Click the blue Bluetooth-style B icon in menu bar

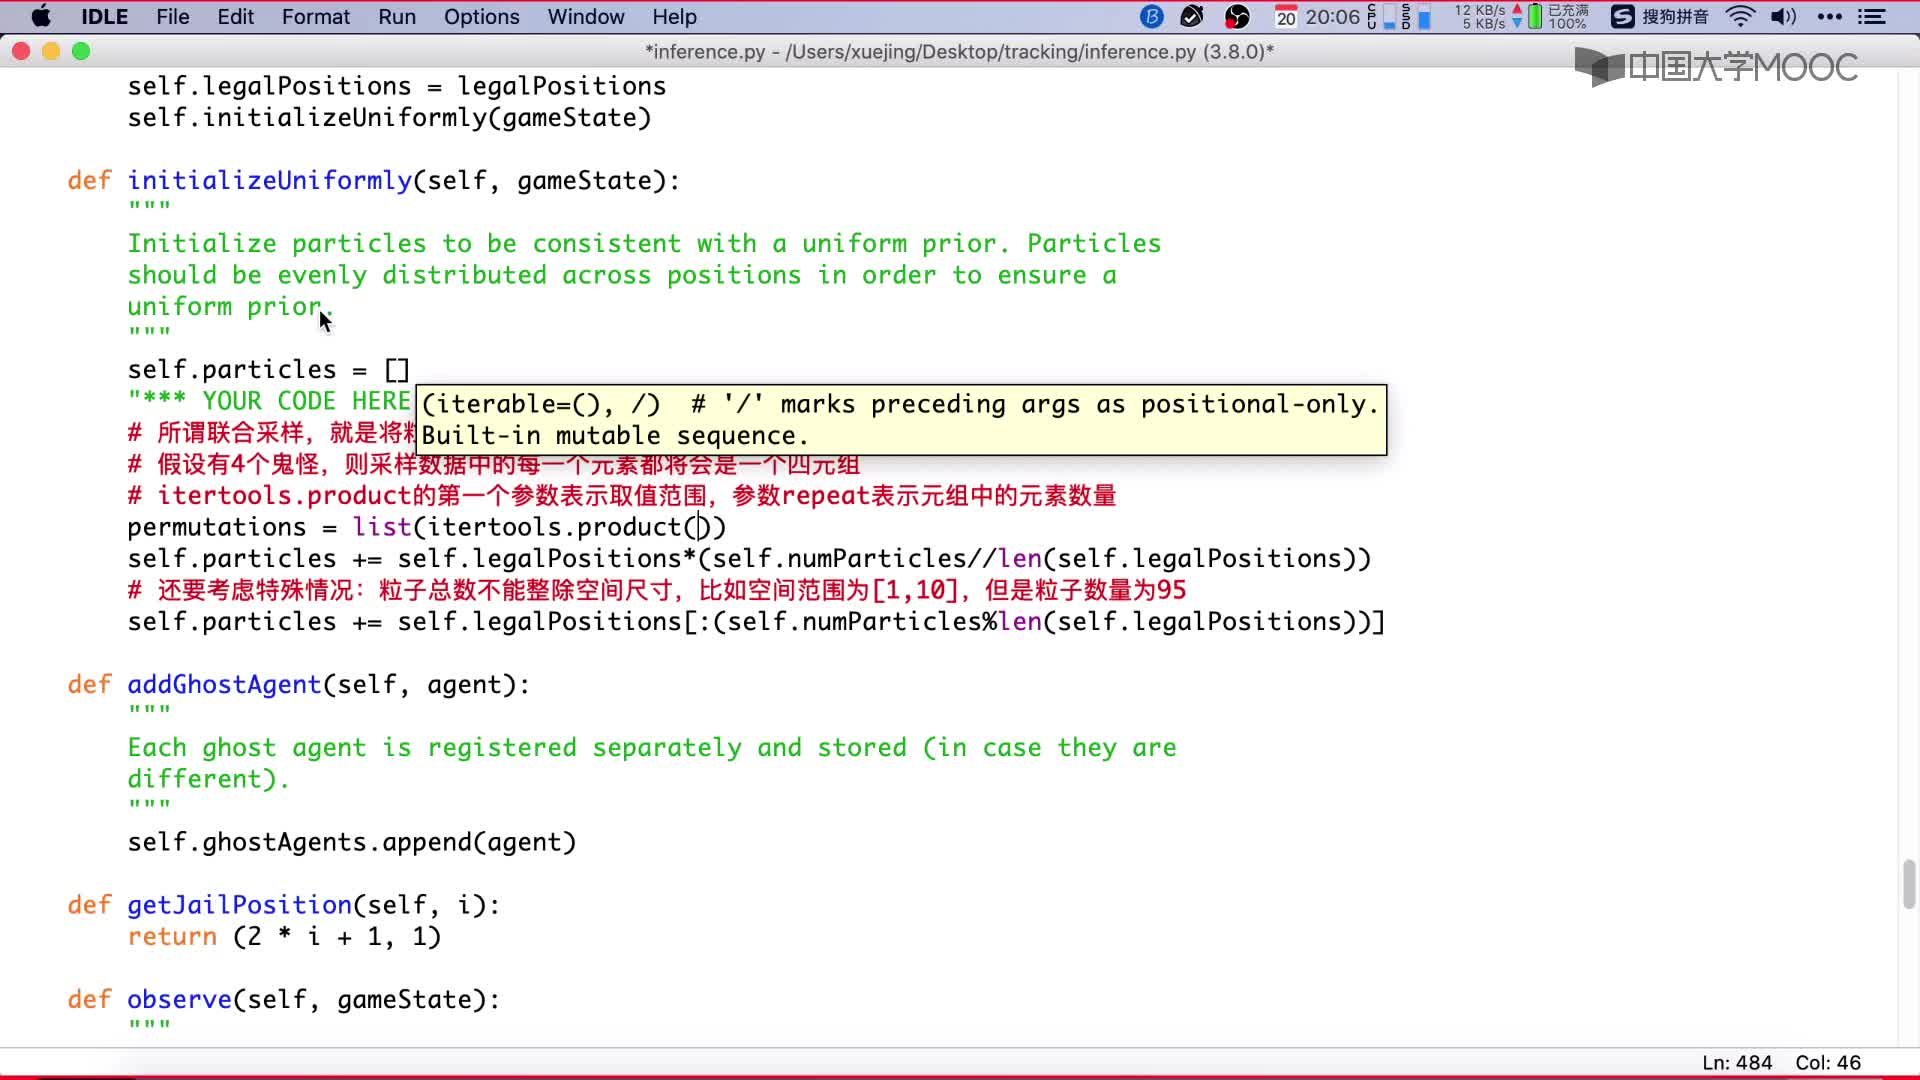tap(1152, 17)
